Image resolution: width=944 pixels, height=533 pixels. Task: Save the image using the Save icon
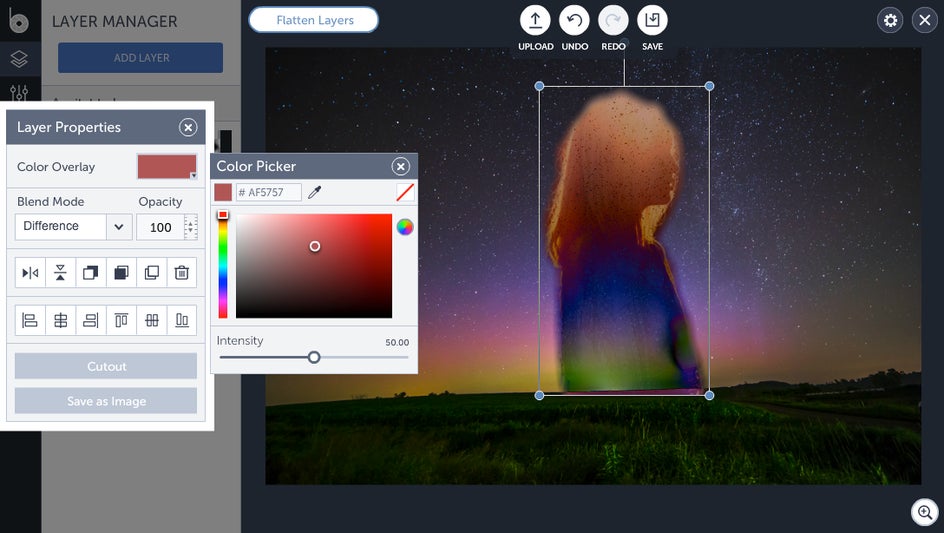(652, 21)
